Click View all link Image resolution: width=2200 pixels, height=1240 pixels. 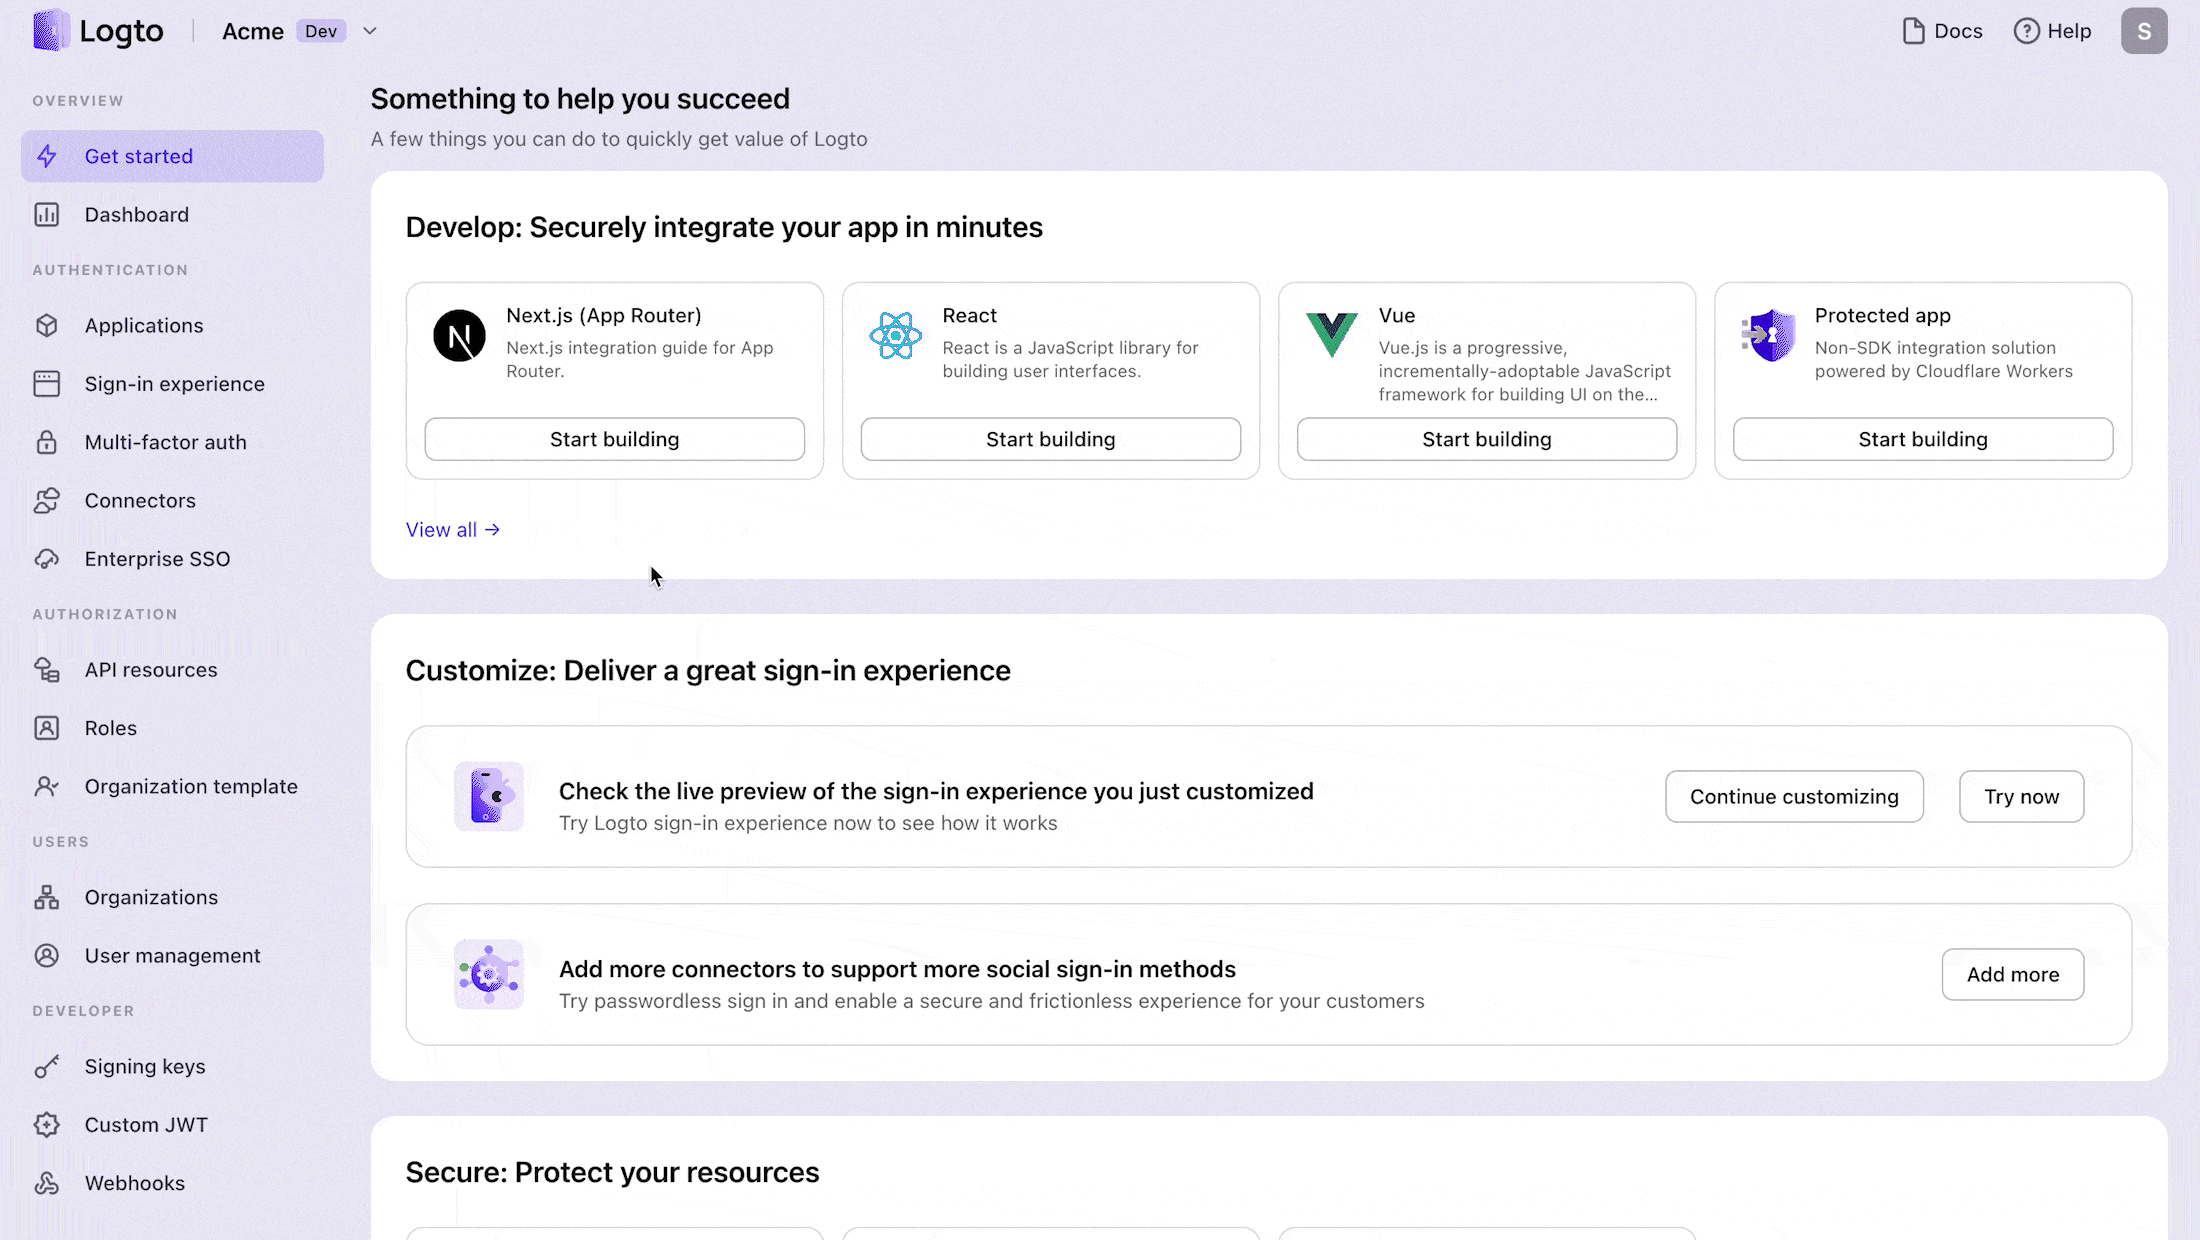452,530
